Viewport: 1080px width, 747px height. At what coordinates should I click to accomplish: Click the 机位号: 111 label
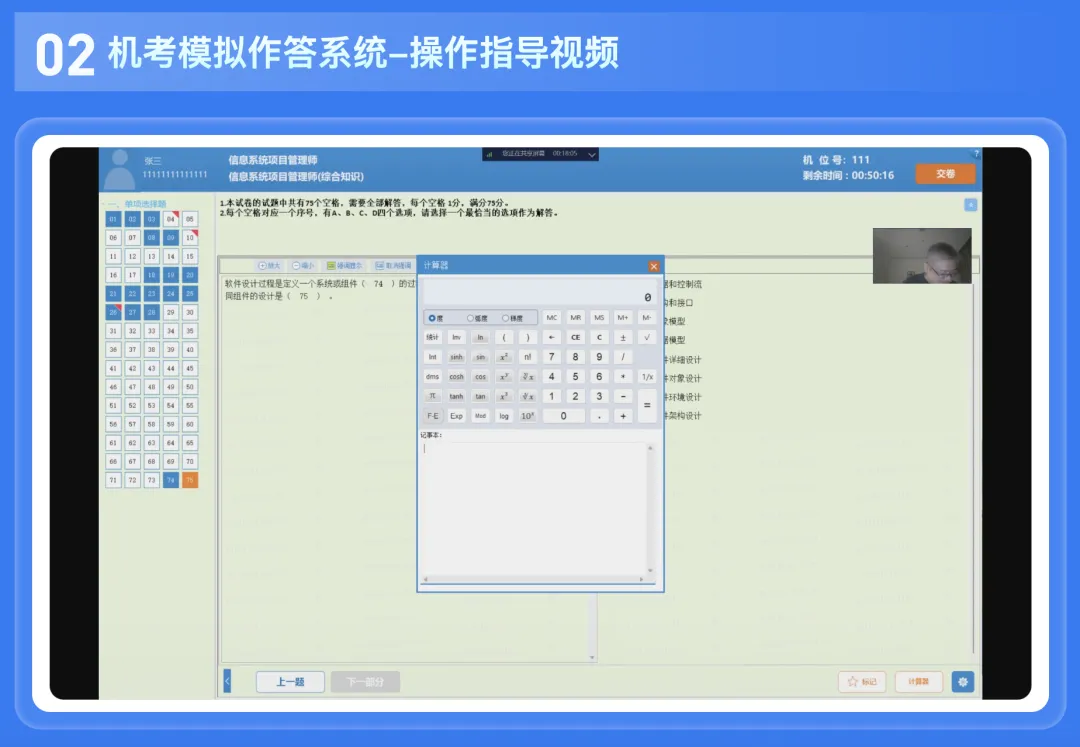[x=836, y=160]
